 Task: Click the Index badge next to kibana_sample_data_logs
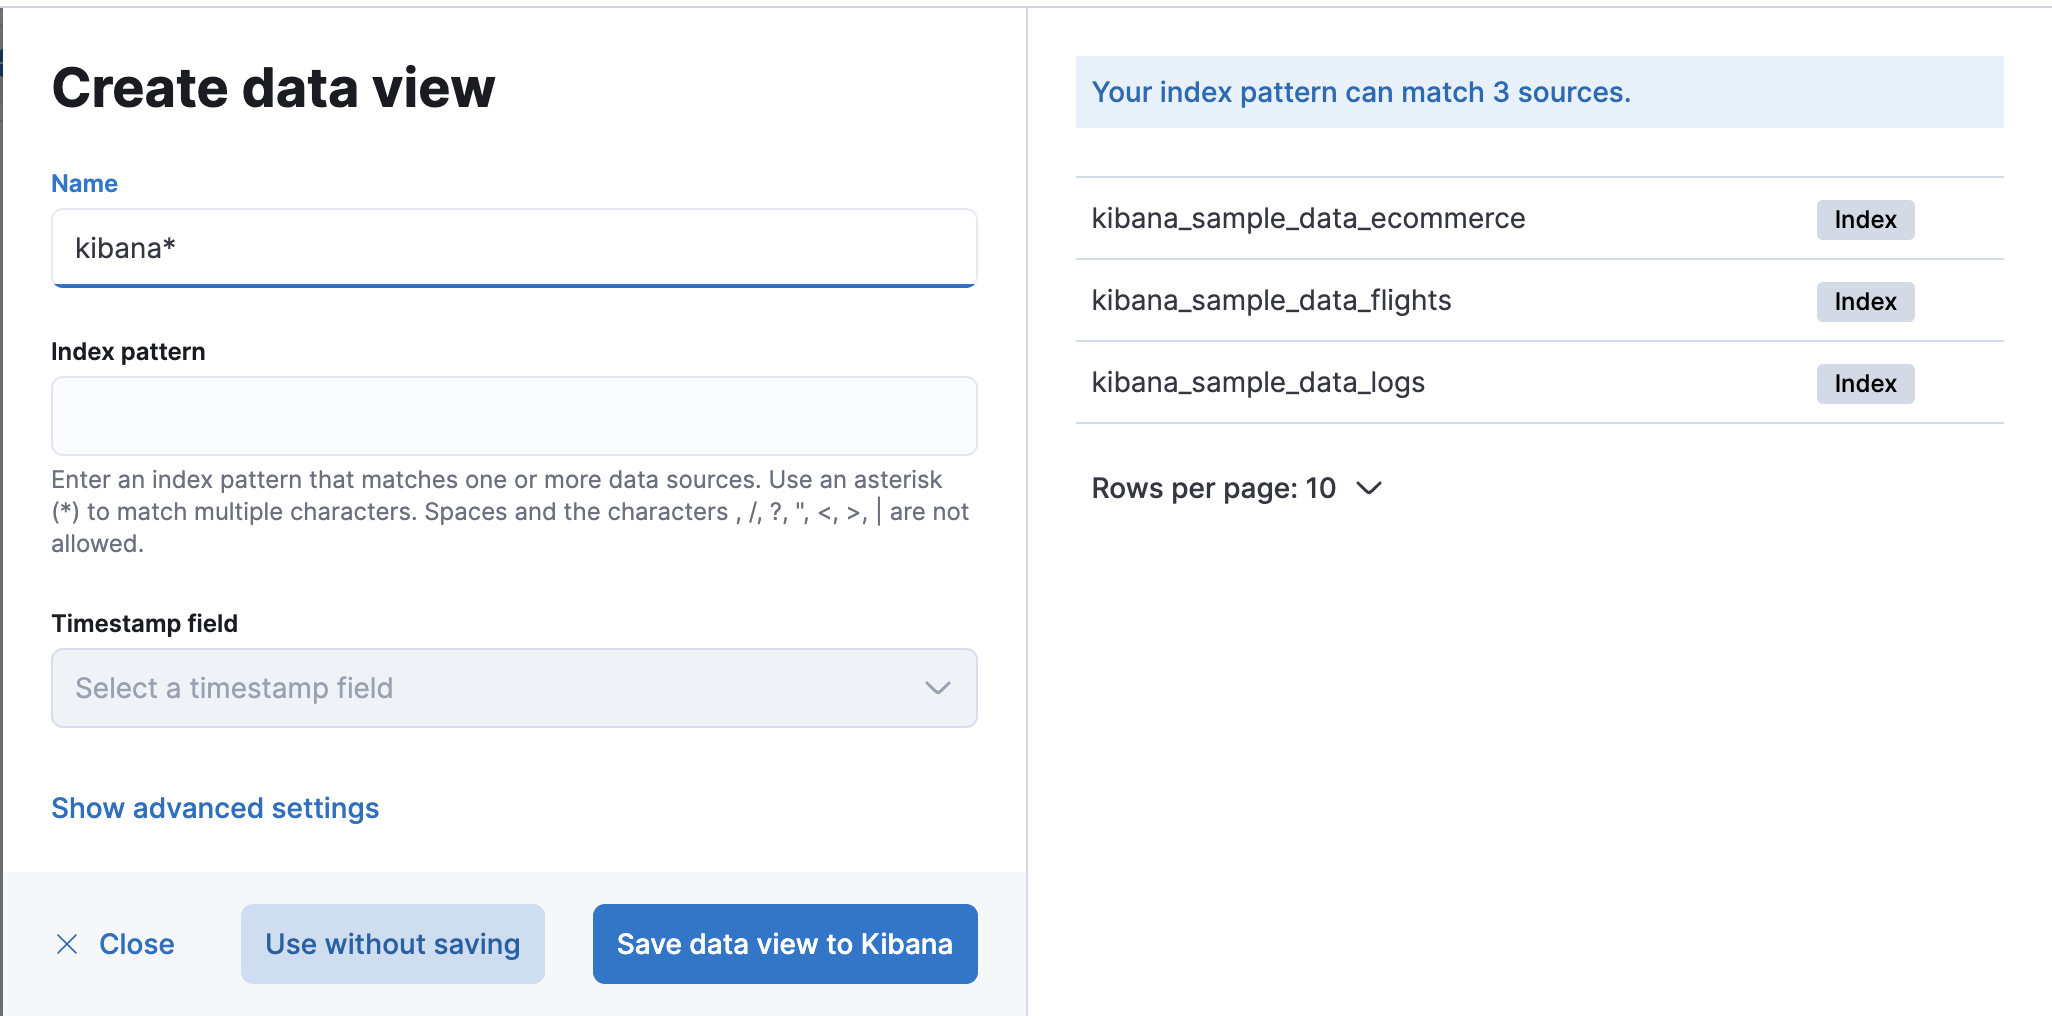tap(1864, 384)
